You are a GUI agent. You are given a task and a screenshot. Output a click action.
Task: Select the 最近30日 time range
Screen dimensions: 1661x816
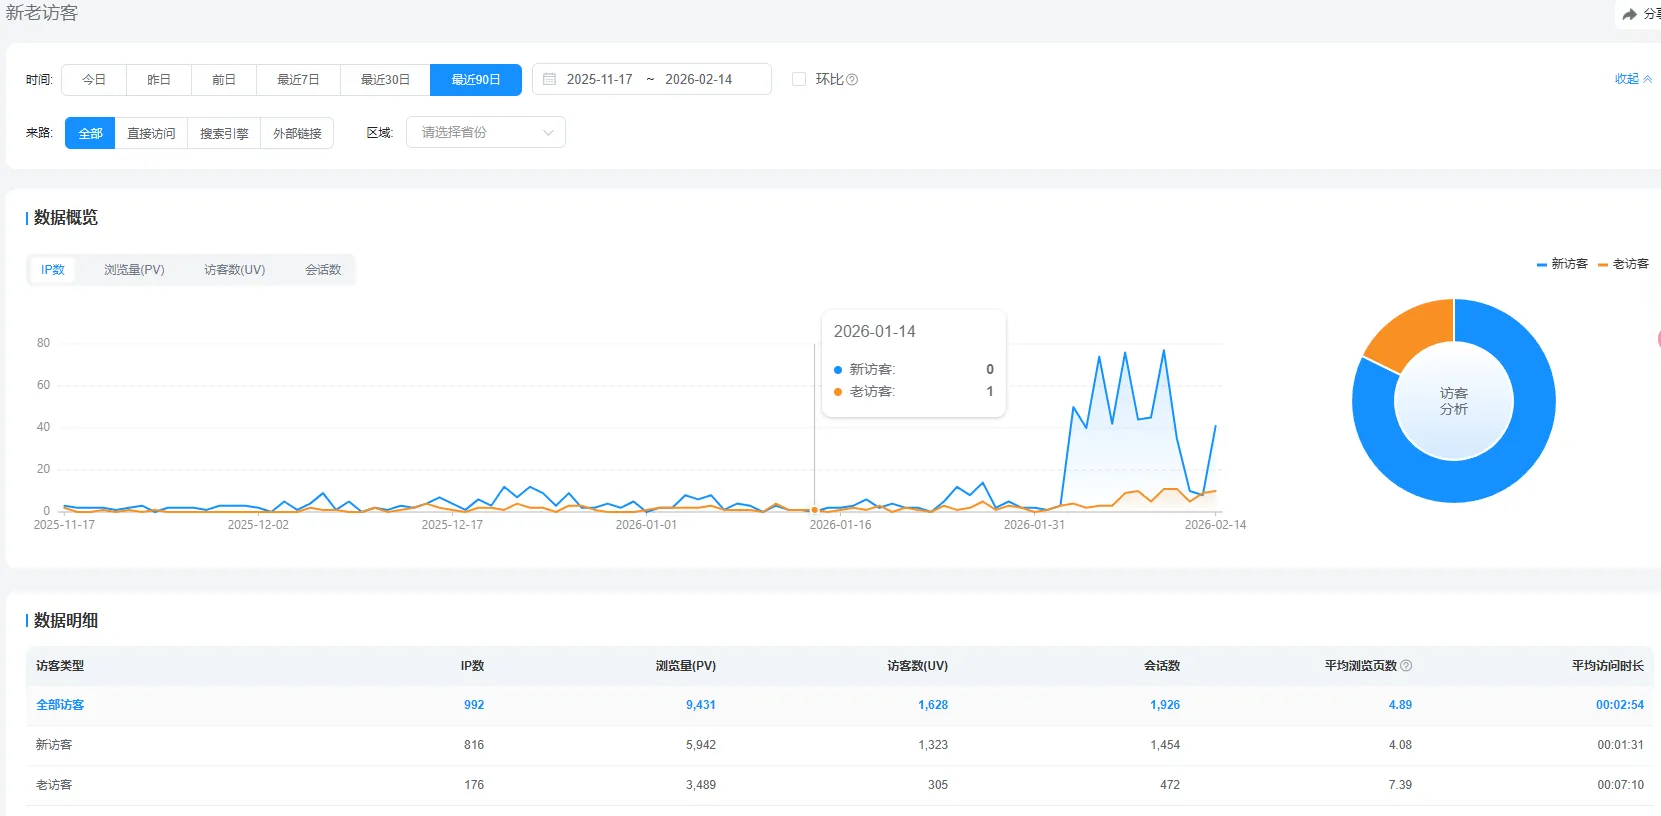(x=385, y=80)
